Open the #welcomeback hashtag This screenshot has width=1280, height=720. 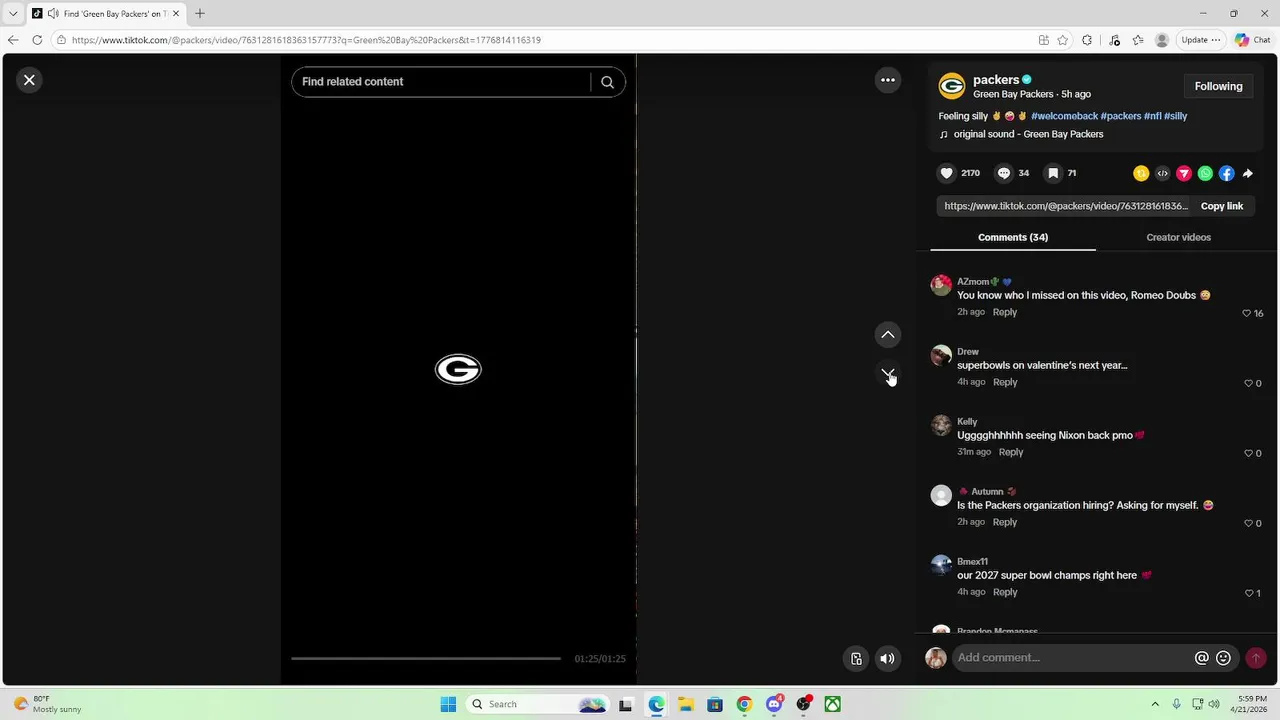[x=1064, y=116]
